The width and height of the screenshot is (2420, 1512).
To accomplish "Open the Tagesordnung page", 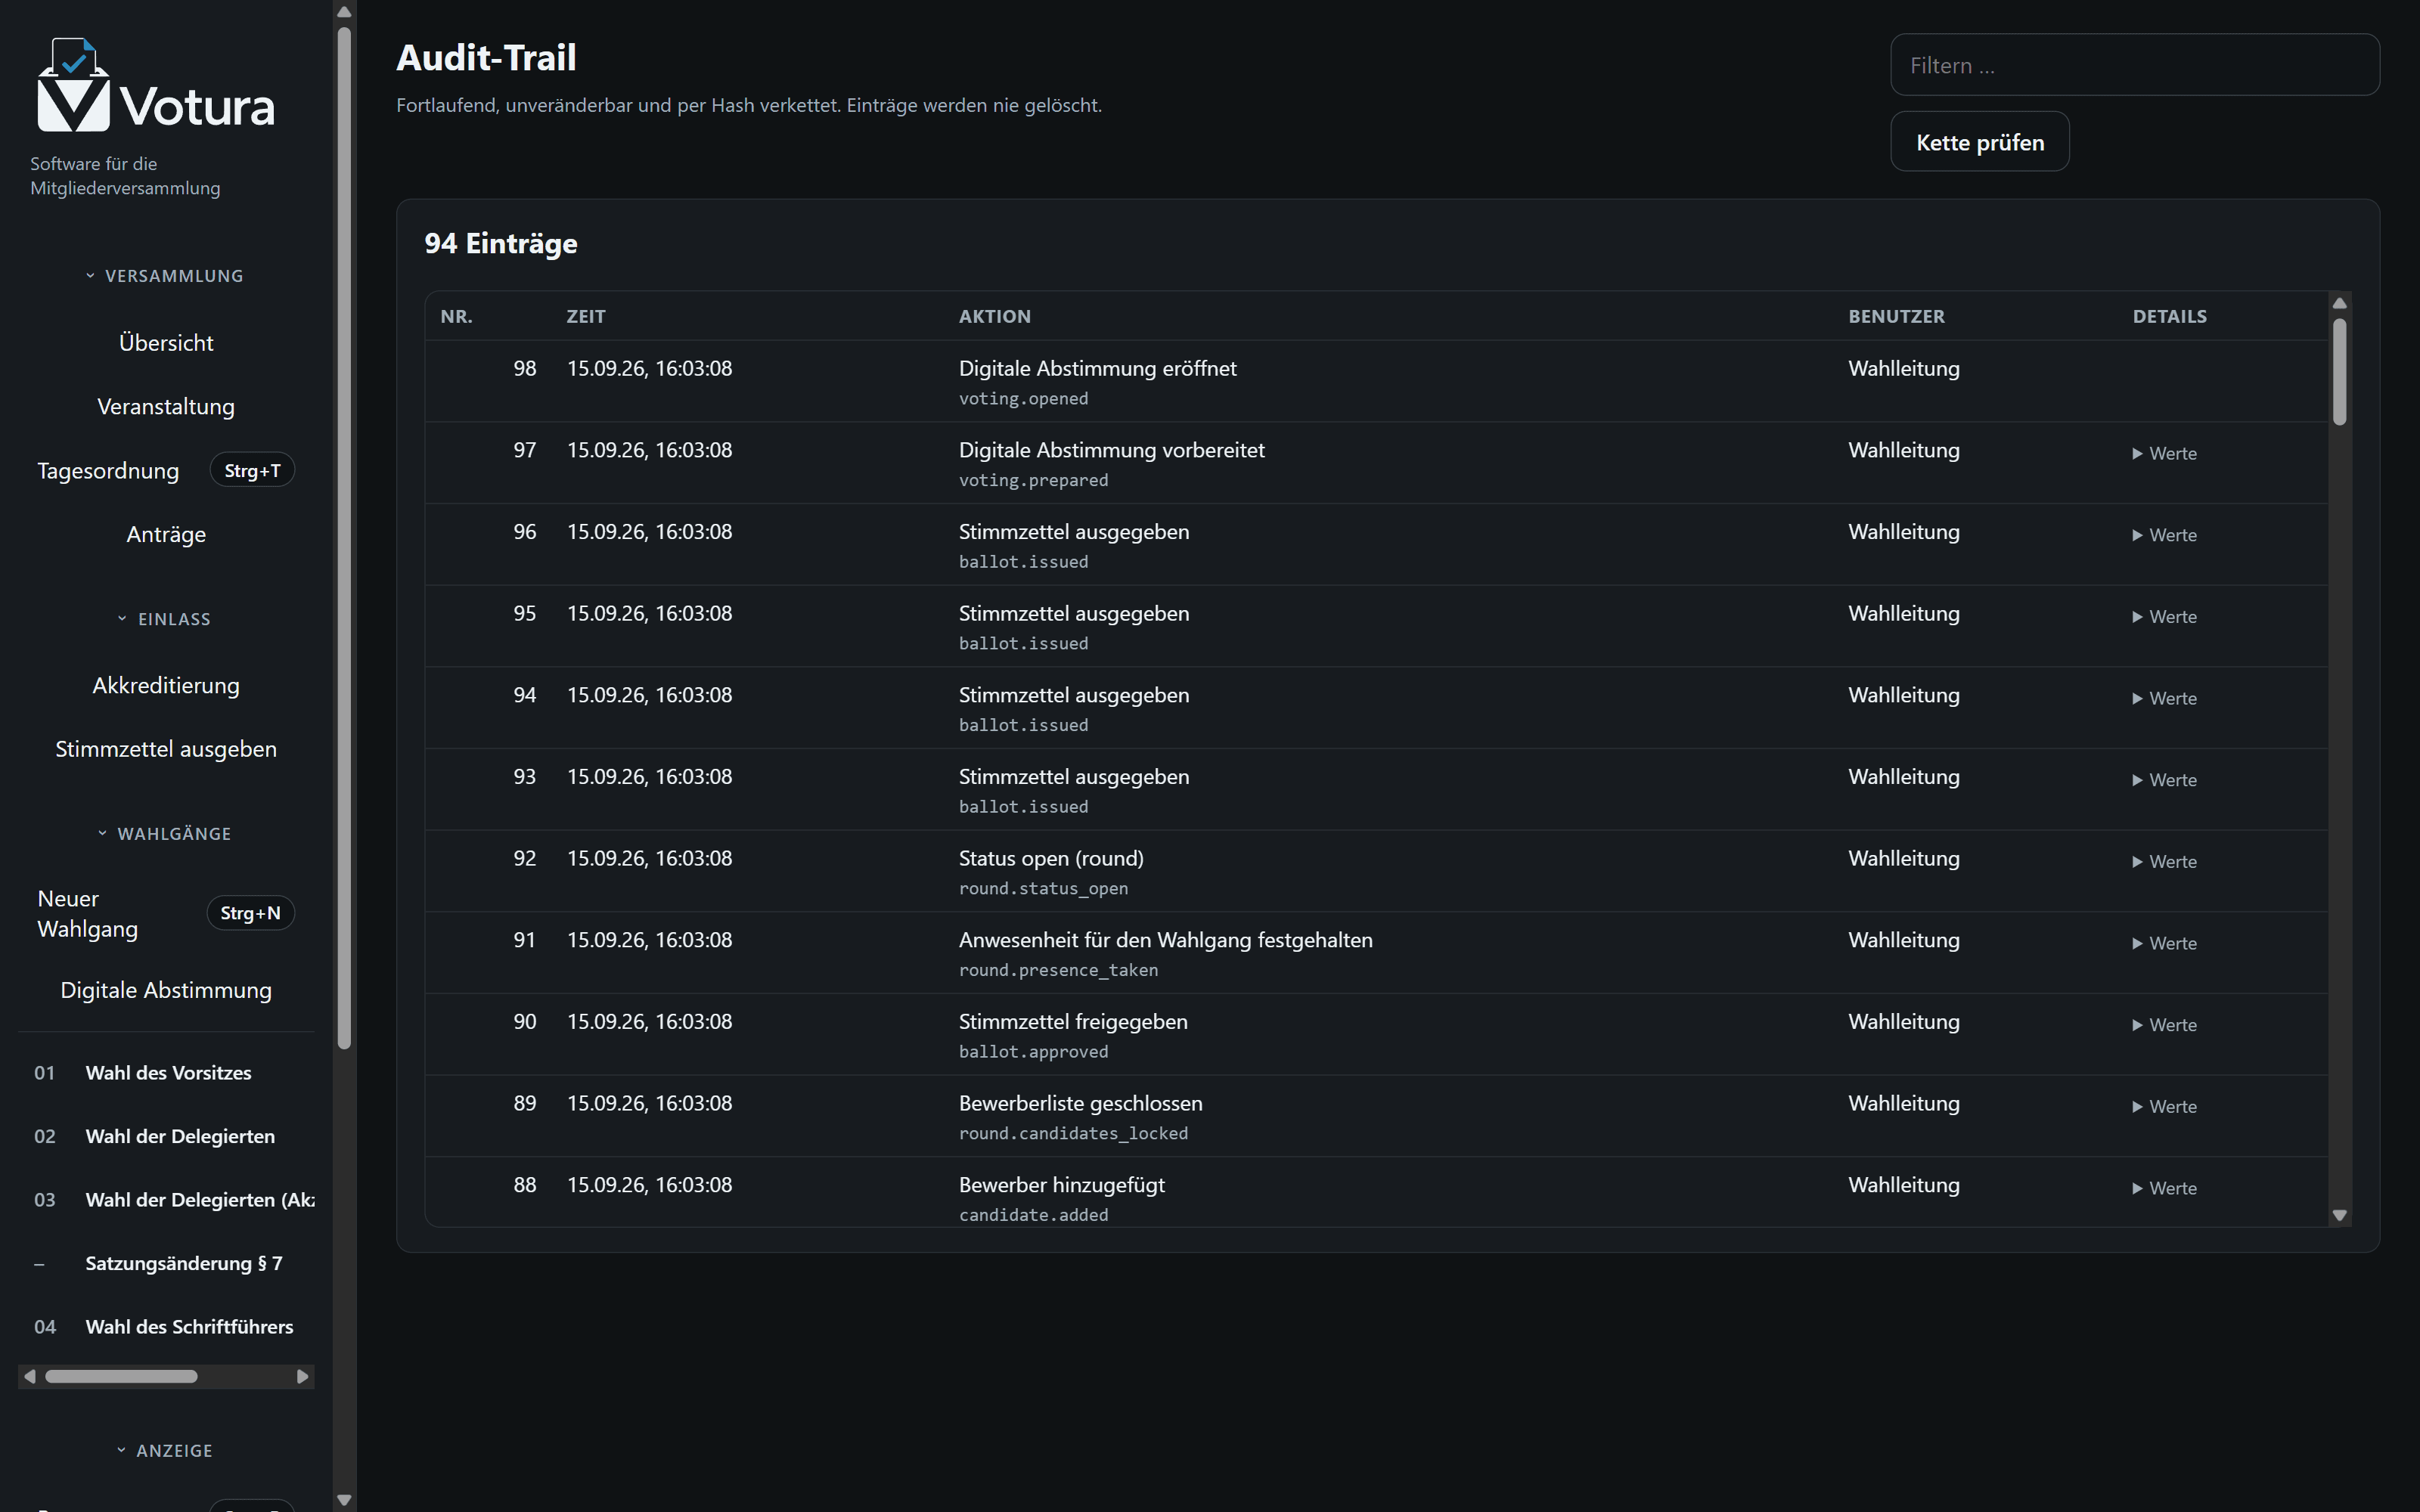I will click(166, 471).
